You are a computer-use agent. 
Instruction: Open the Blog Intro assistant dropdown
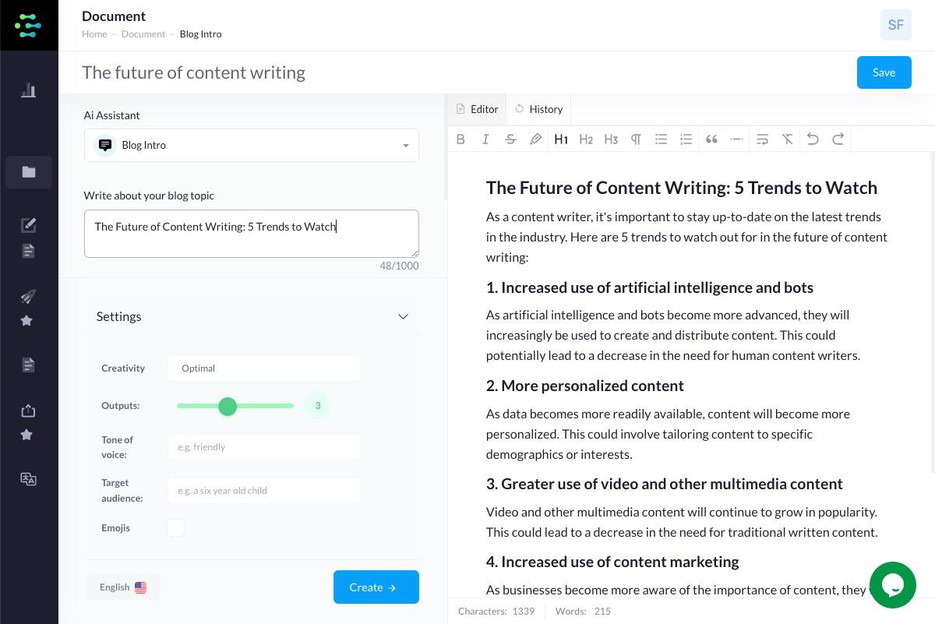point(251,145)
